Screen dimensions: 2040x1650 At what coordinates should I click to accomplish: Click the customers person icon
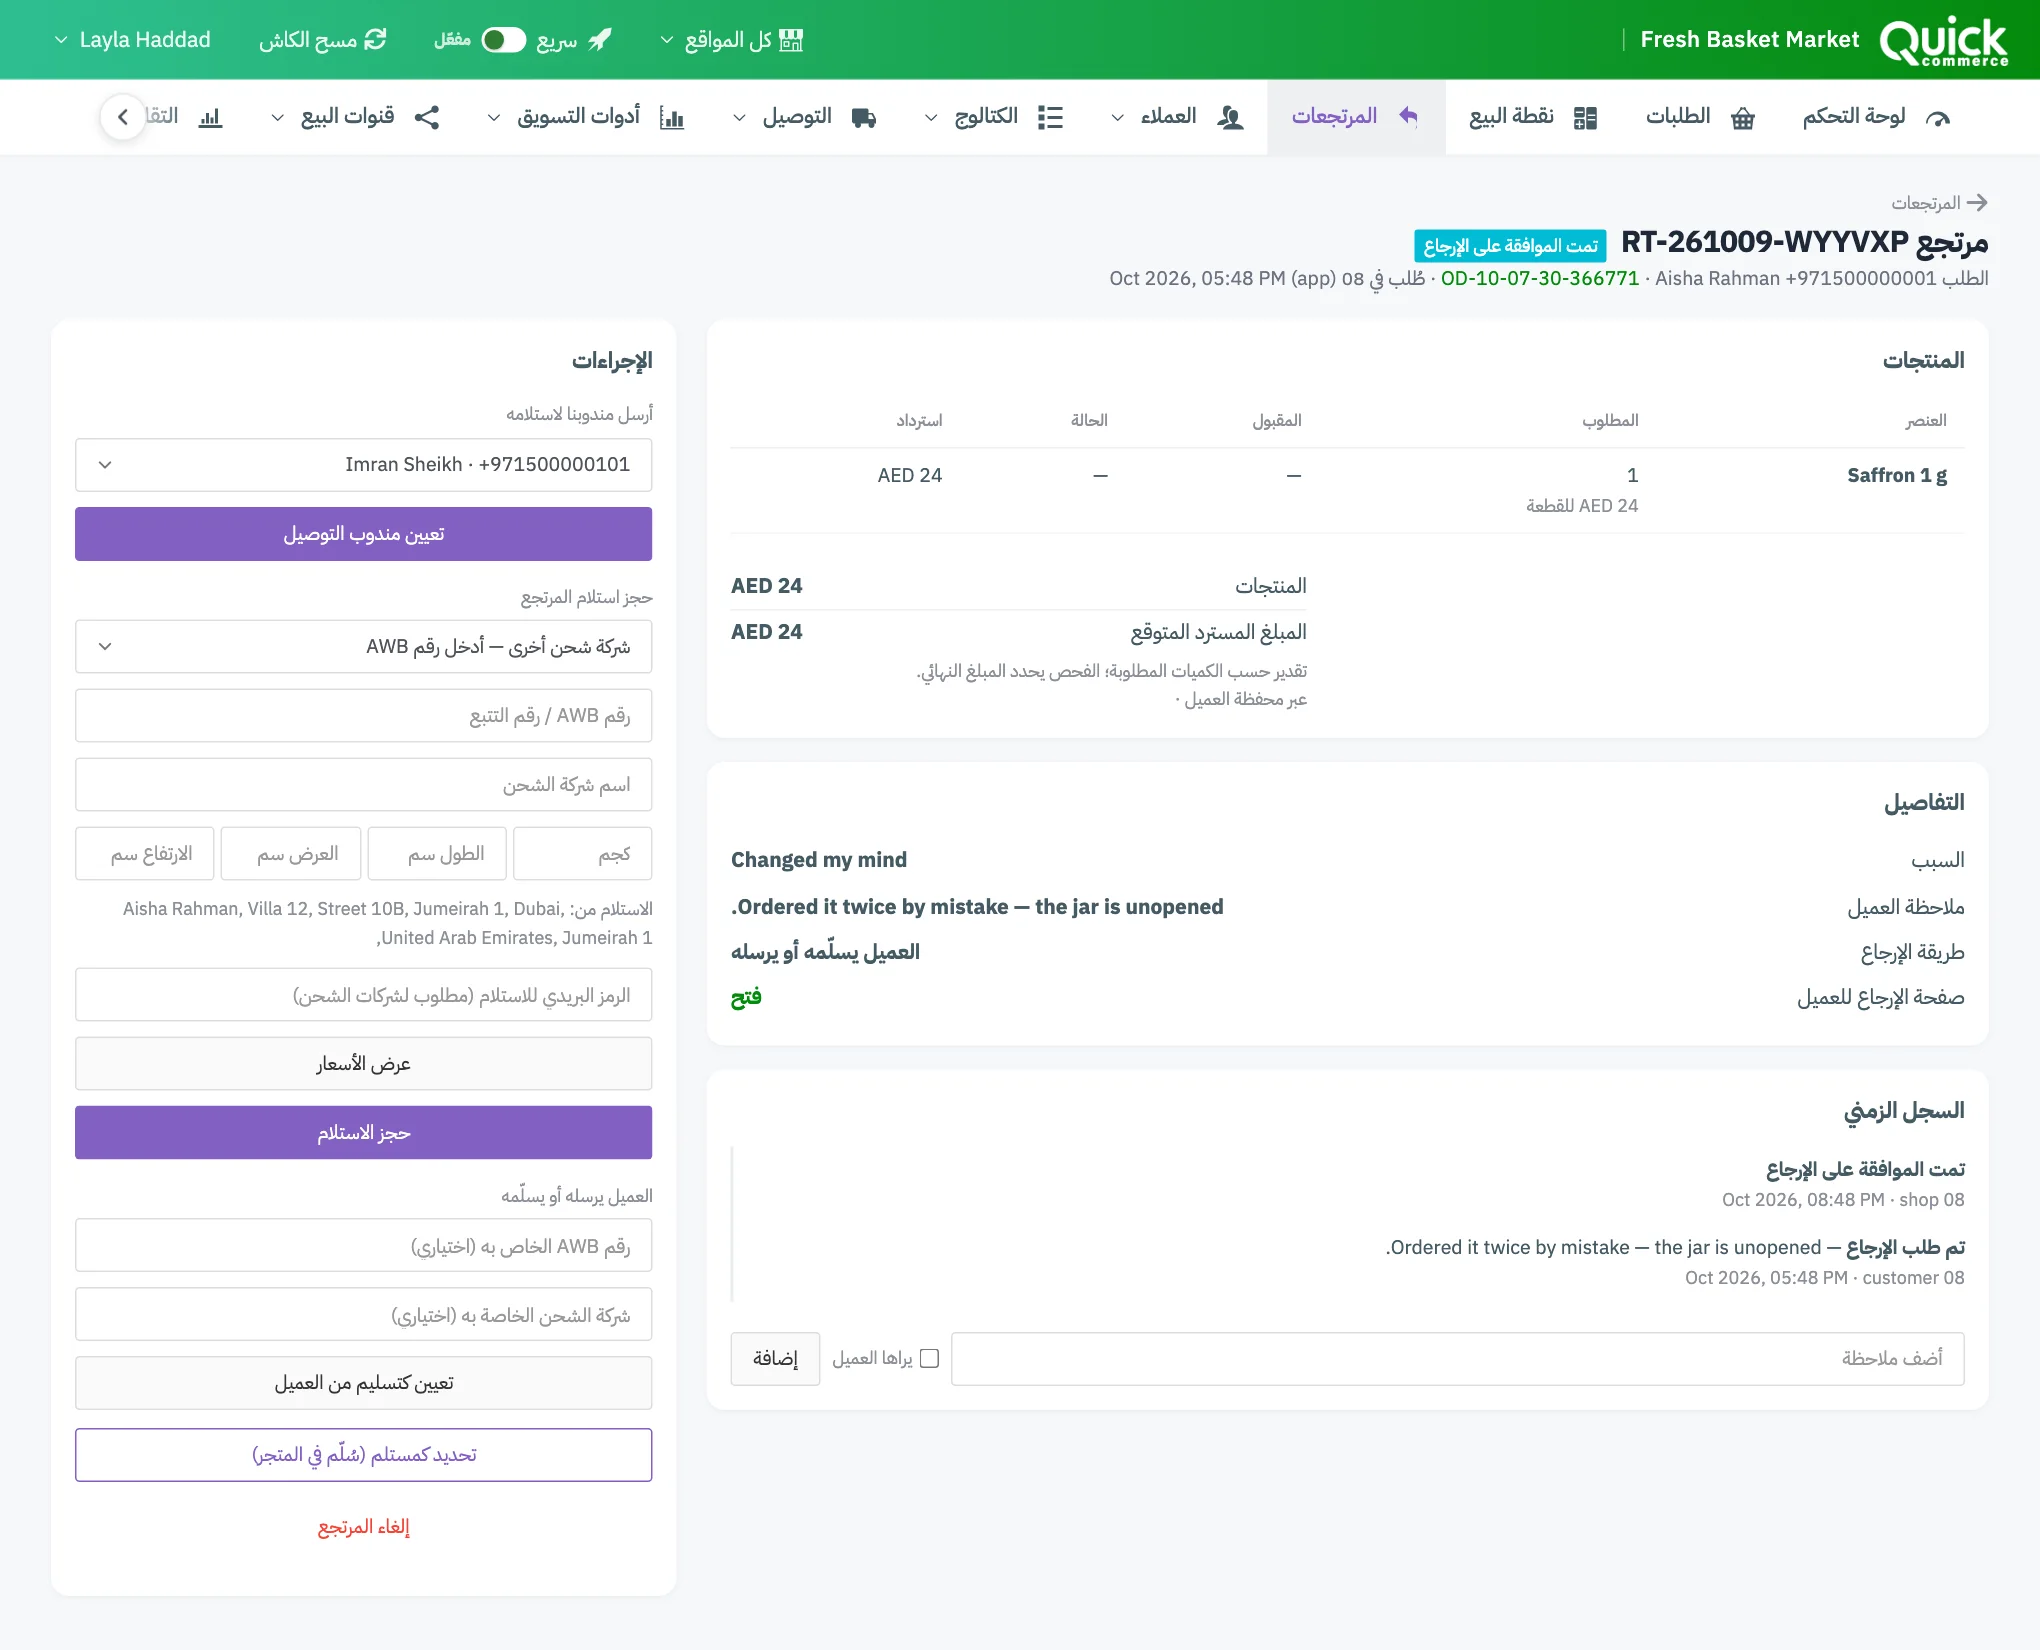click(x=1230, y=118)
